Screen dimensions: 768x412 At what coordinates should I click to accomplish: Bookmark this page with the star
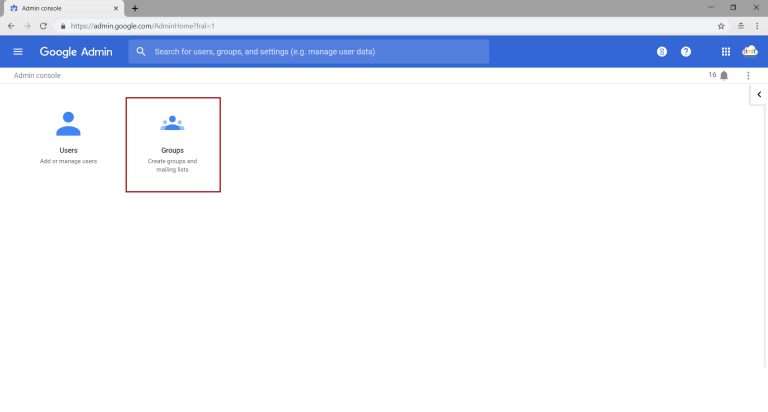click(721, 26)
